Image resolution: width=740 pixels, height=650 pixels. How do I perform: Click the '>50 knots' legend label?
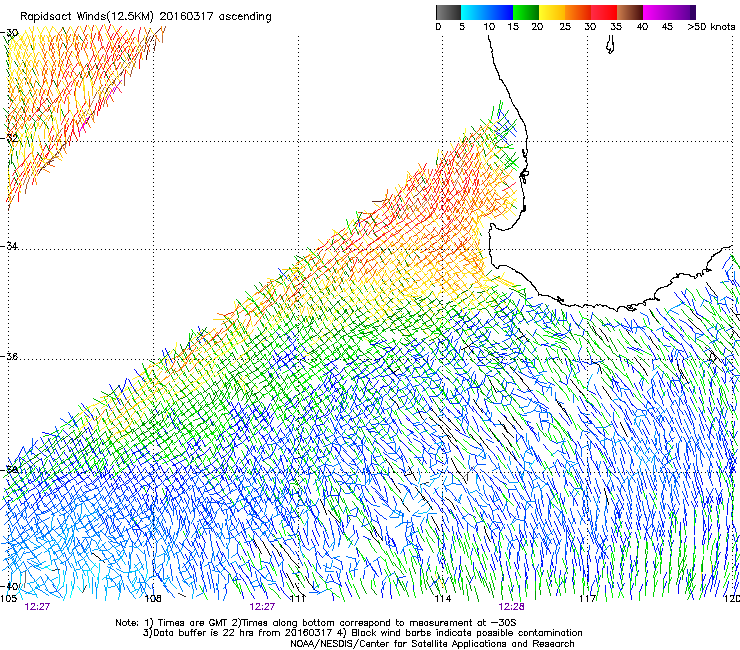(x=711, y=27)
